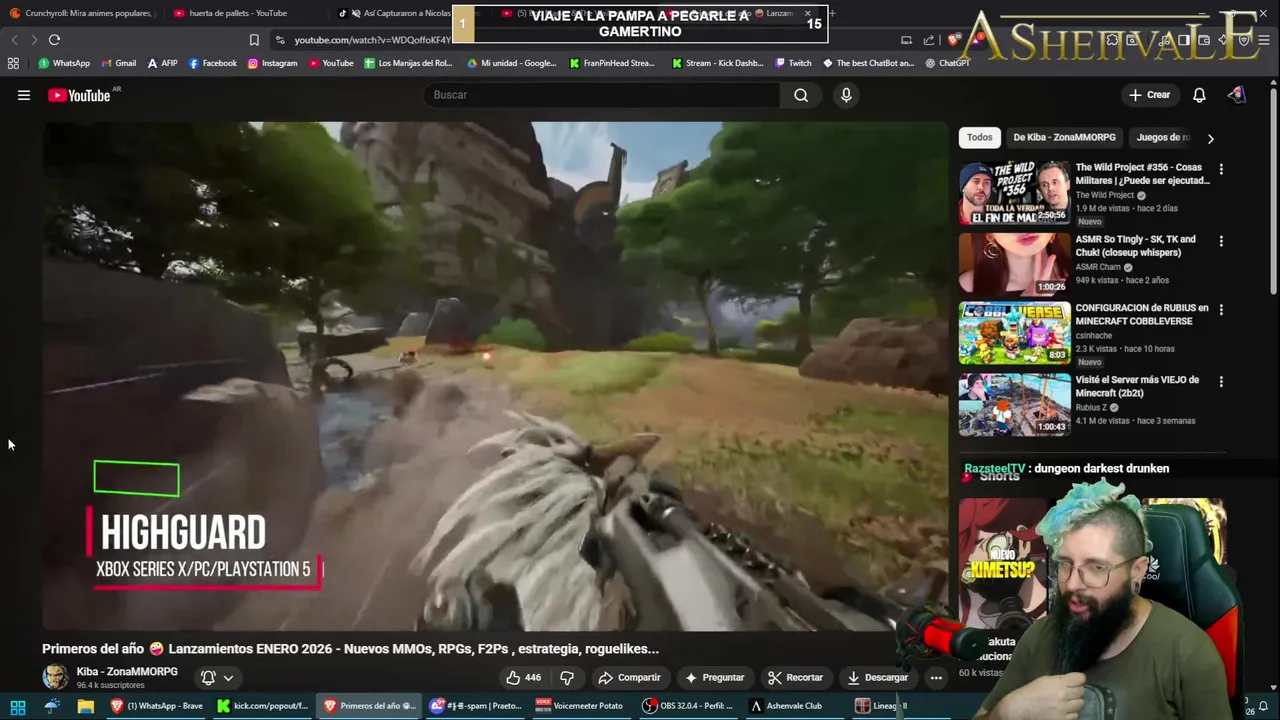
Task: Click the video player area
Action: 495,376
